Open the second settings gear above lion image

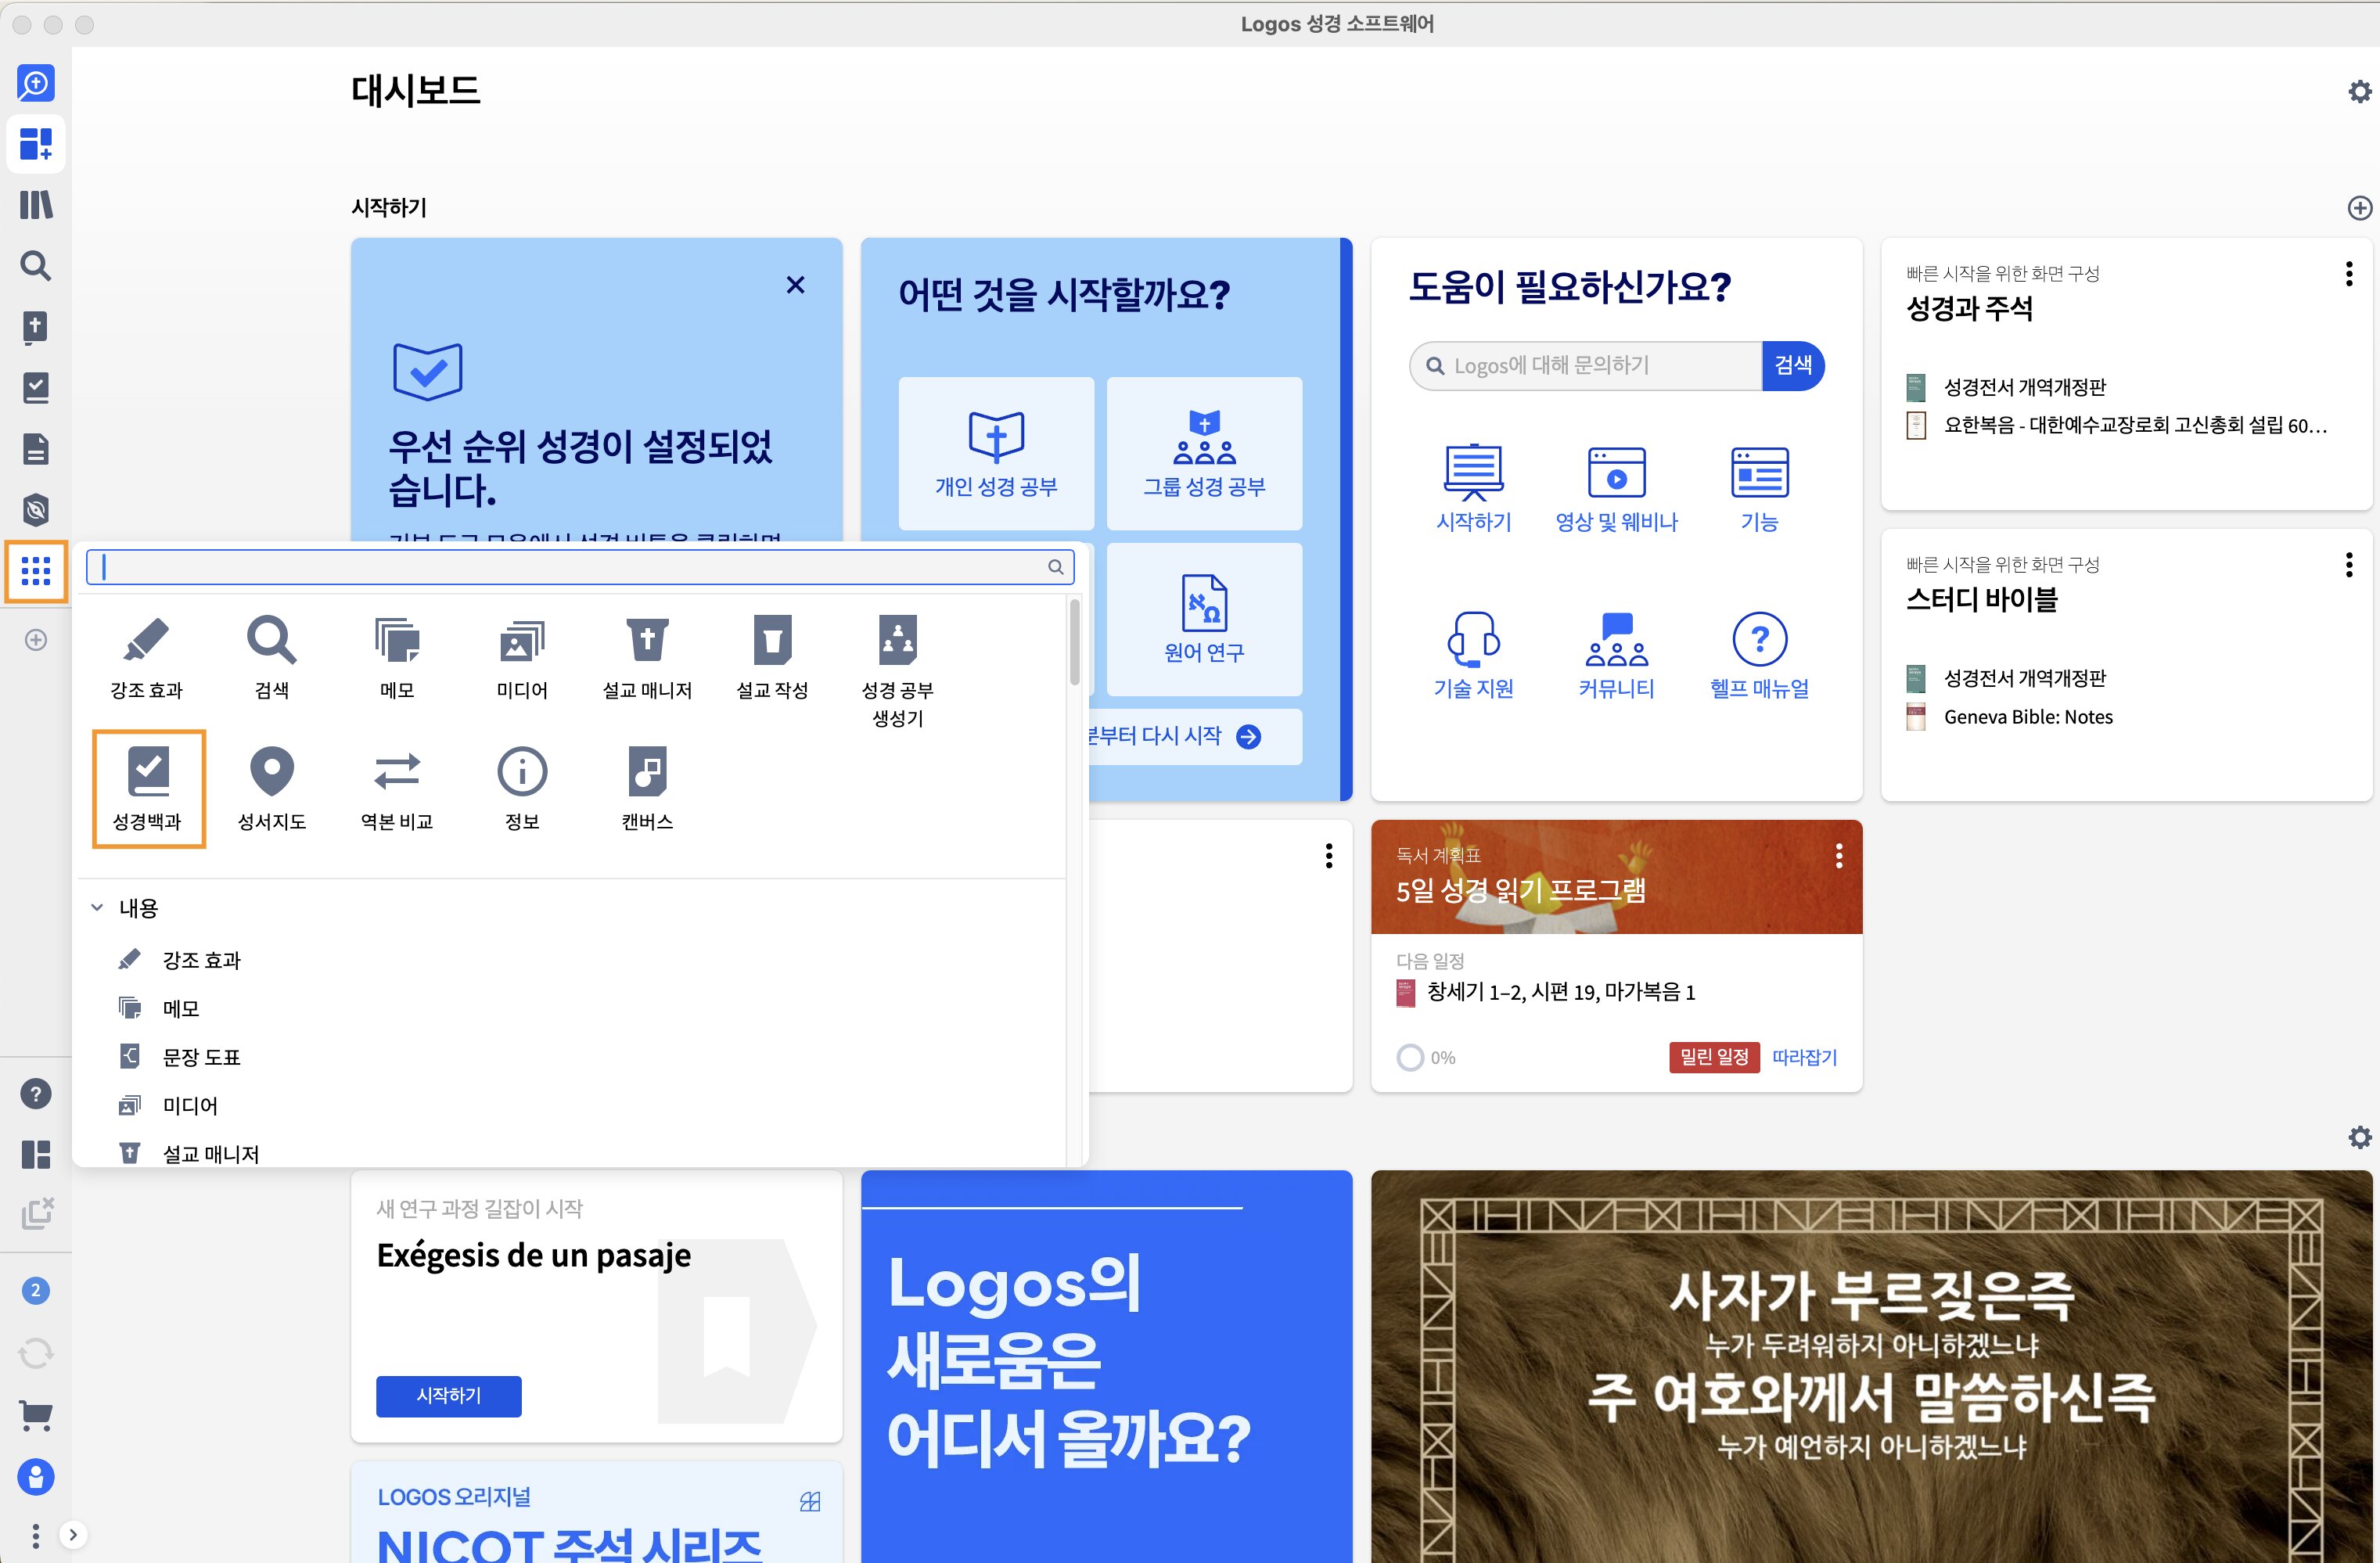[2358, 1137]
